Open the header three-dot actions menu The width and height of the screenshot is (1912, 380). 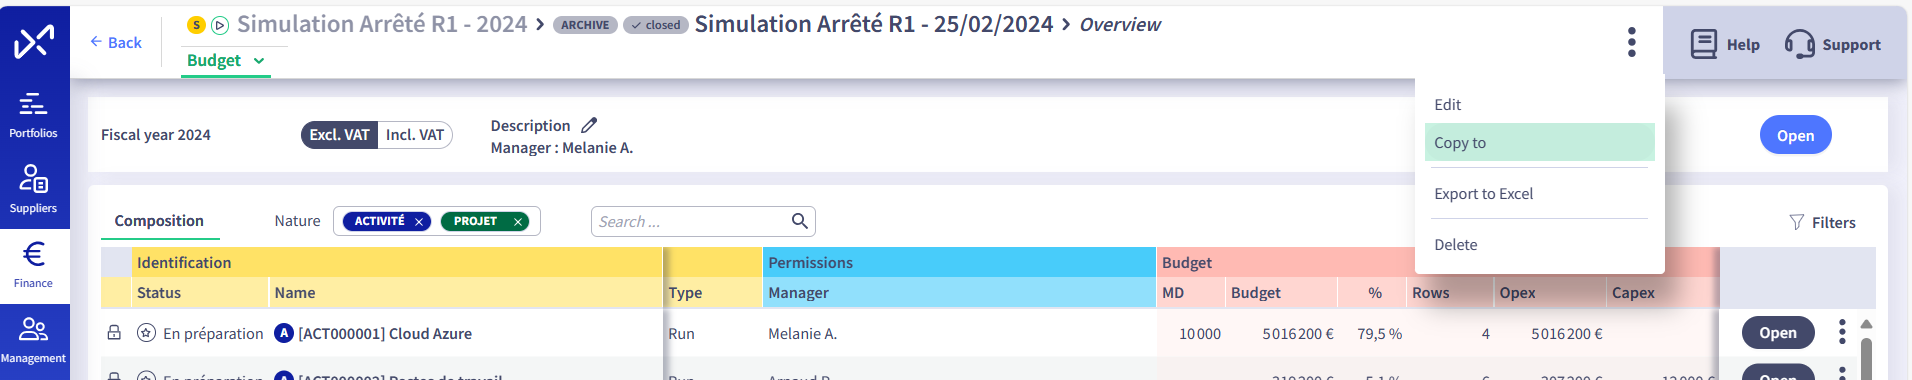[x=1631, y=42]
